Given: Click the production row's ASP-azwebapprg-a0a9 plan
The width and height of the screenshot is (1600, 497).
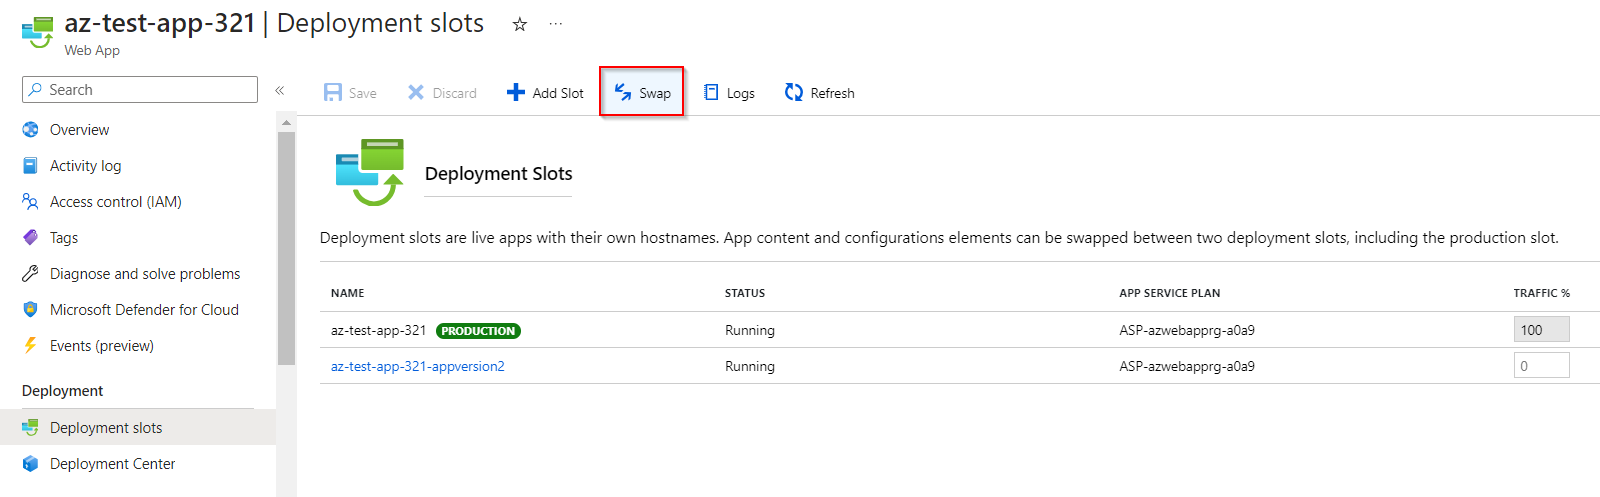Looking at the screenshot, I should 1187,330.
